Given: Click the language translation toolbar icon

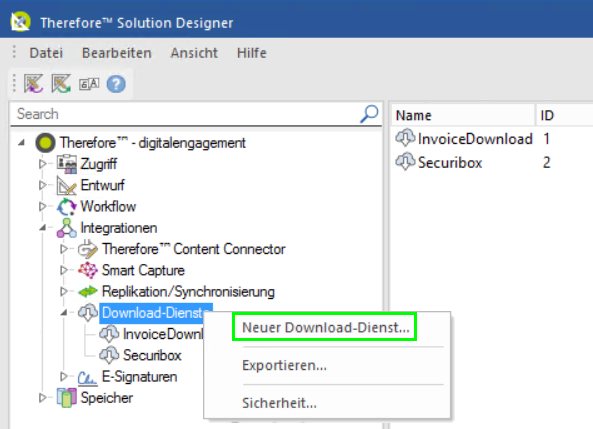Looking at the screenshot, I should click(89, 84).
